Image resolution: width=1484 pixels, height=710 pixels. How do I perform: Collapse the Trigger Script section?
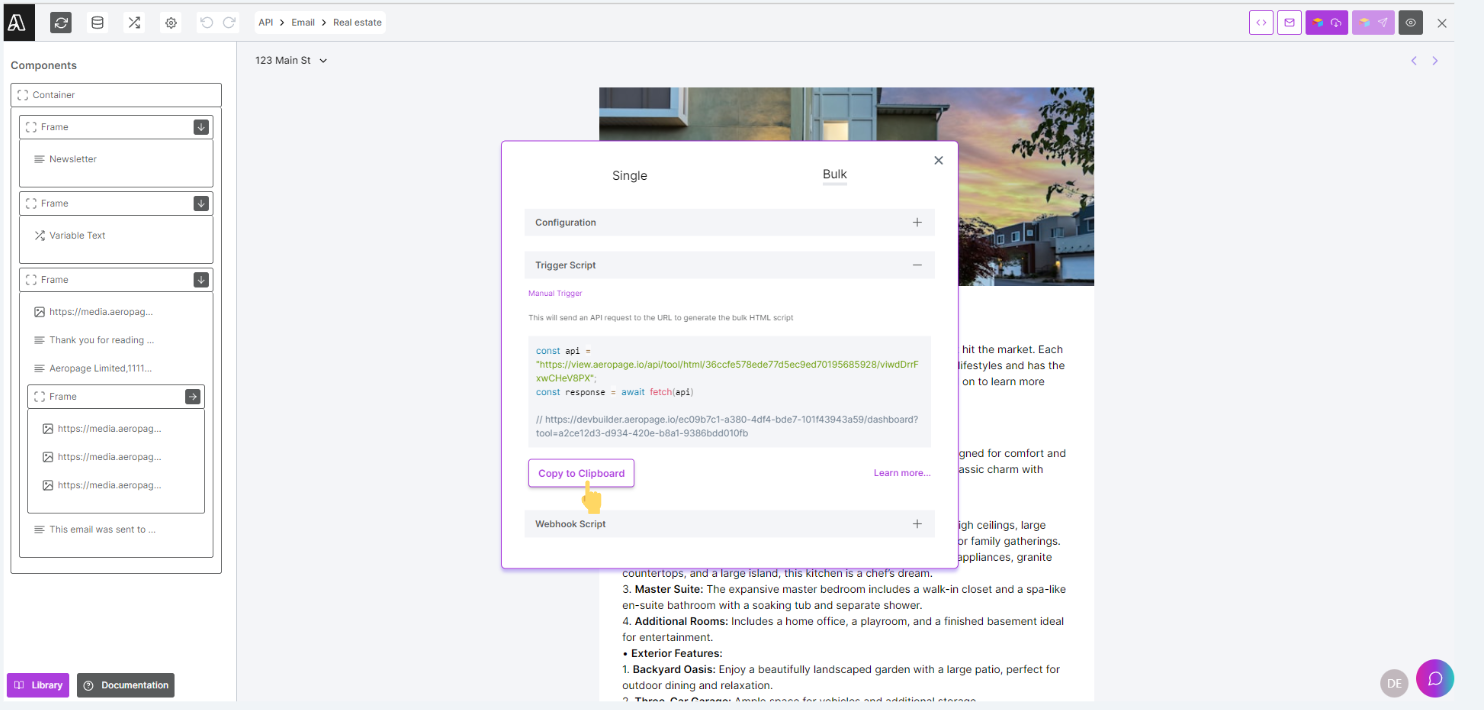[x=730, y=265]
